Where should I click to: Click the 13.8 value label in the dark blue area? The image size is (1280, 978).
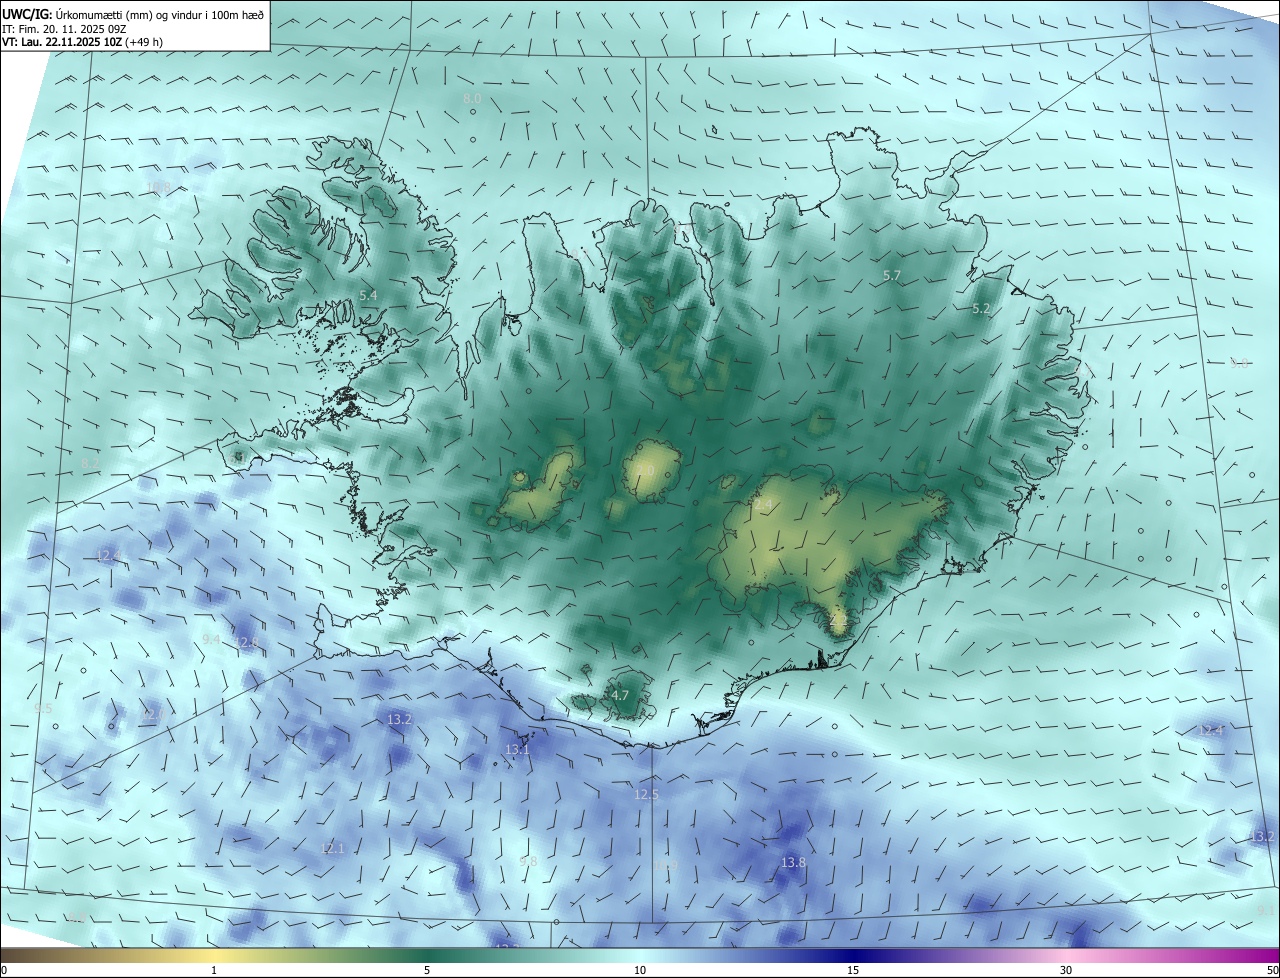click(793, 862)
